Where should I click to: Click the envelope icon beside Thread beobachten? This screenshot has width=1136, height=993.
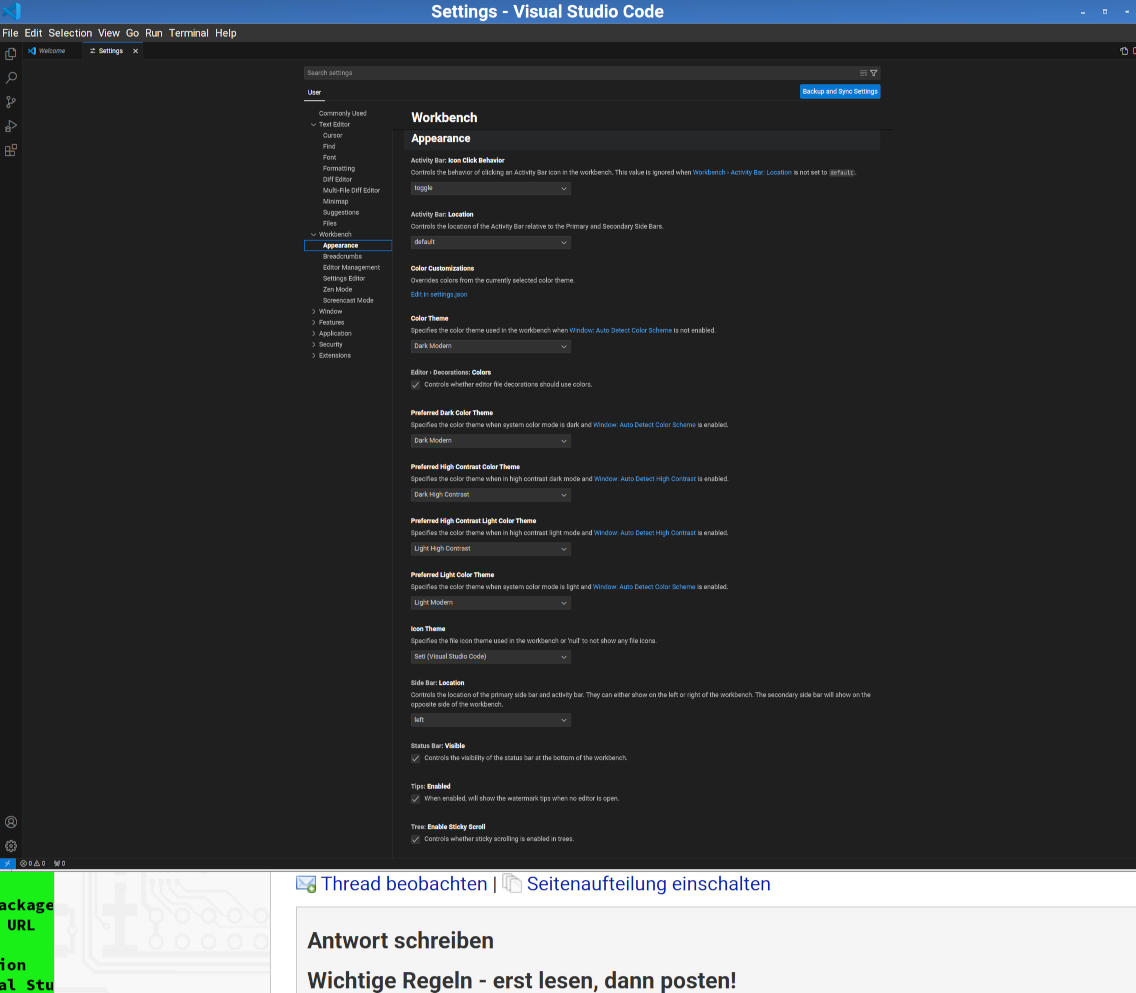(306, 884)
